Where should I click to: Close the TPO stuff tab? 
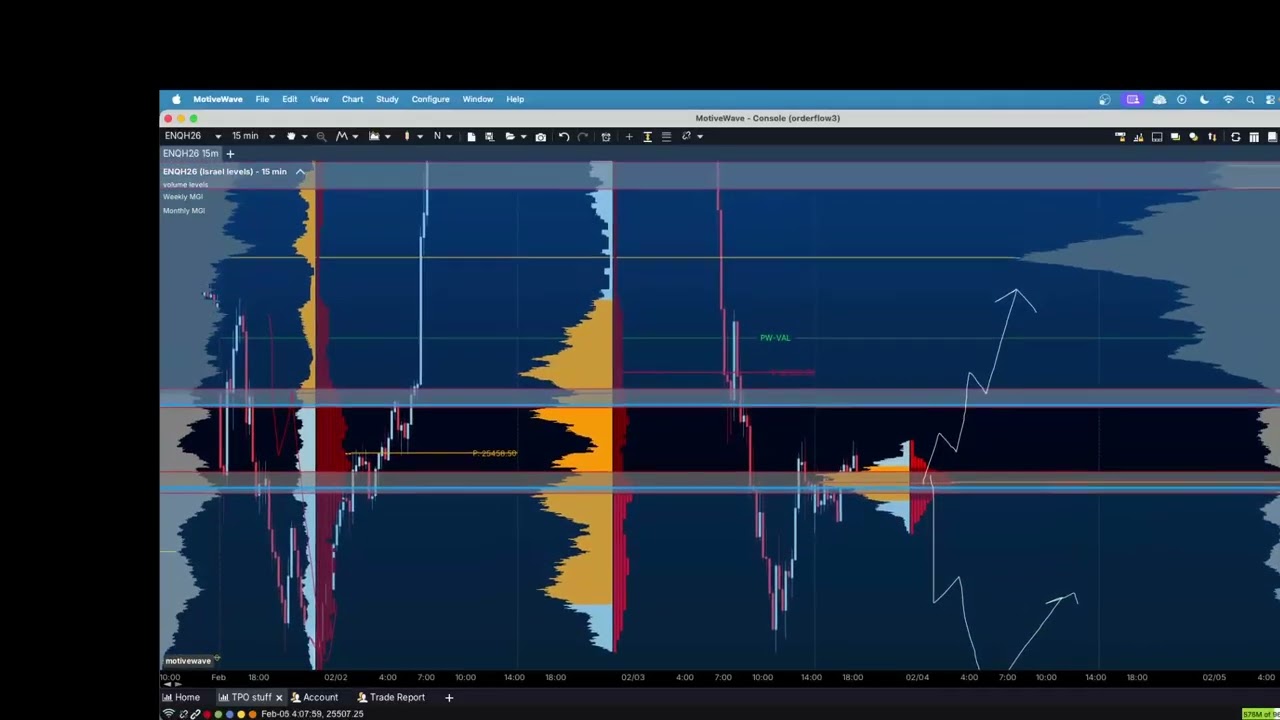(x=279, y=698)
